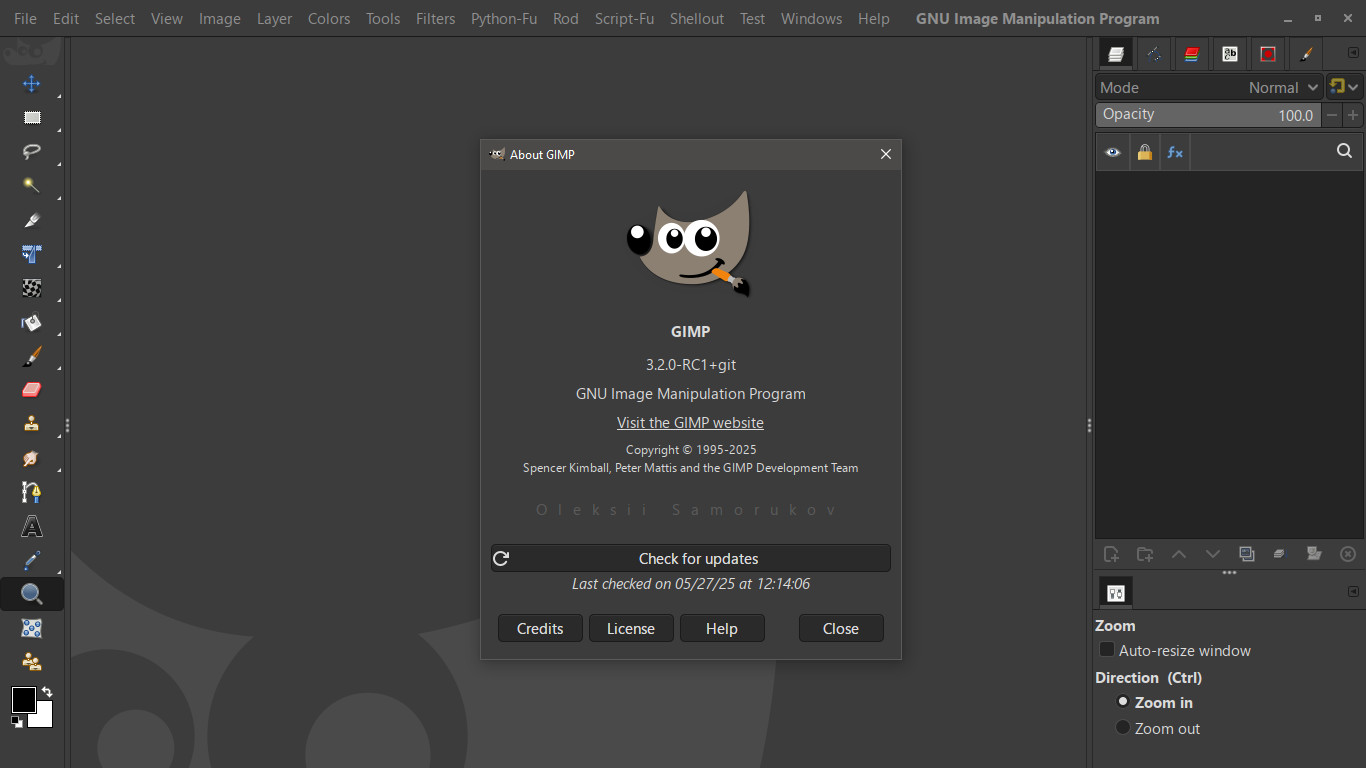
Task: Click the layer search magnifier icon
Action: 1344,151
